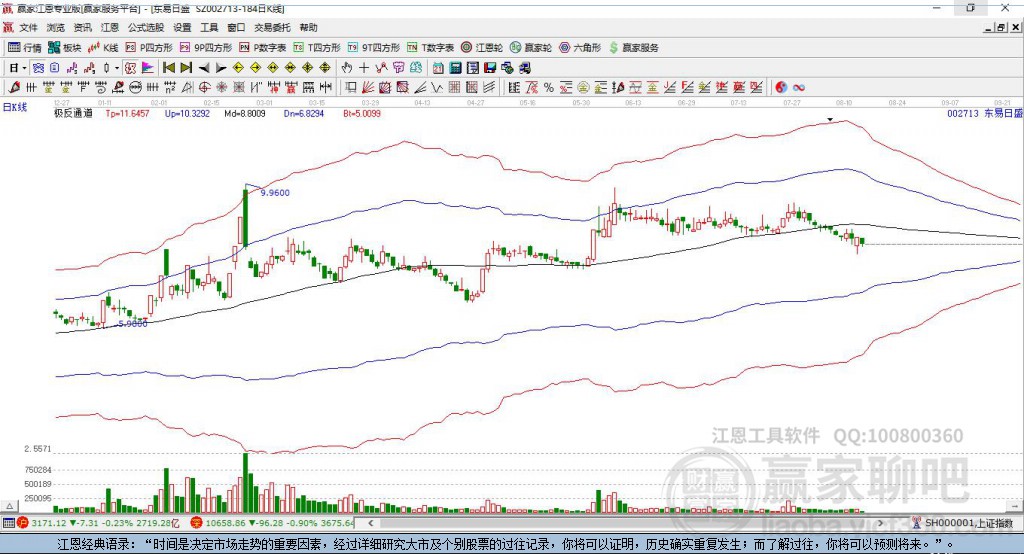Click the 极反通道 indicator name
Image resolution: width=1024 pixels, height=554 pixels.
(x=73, y=114)
